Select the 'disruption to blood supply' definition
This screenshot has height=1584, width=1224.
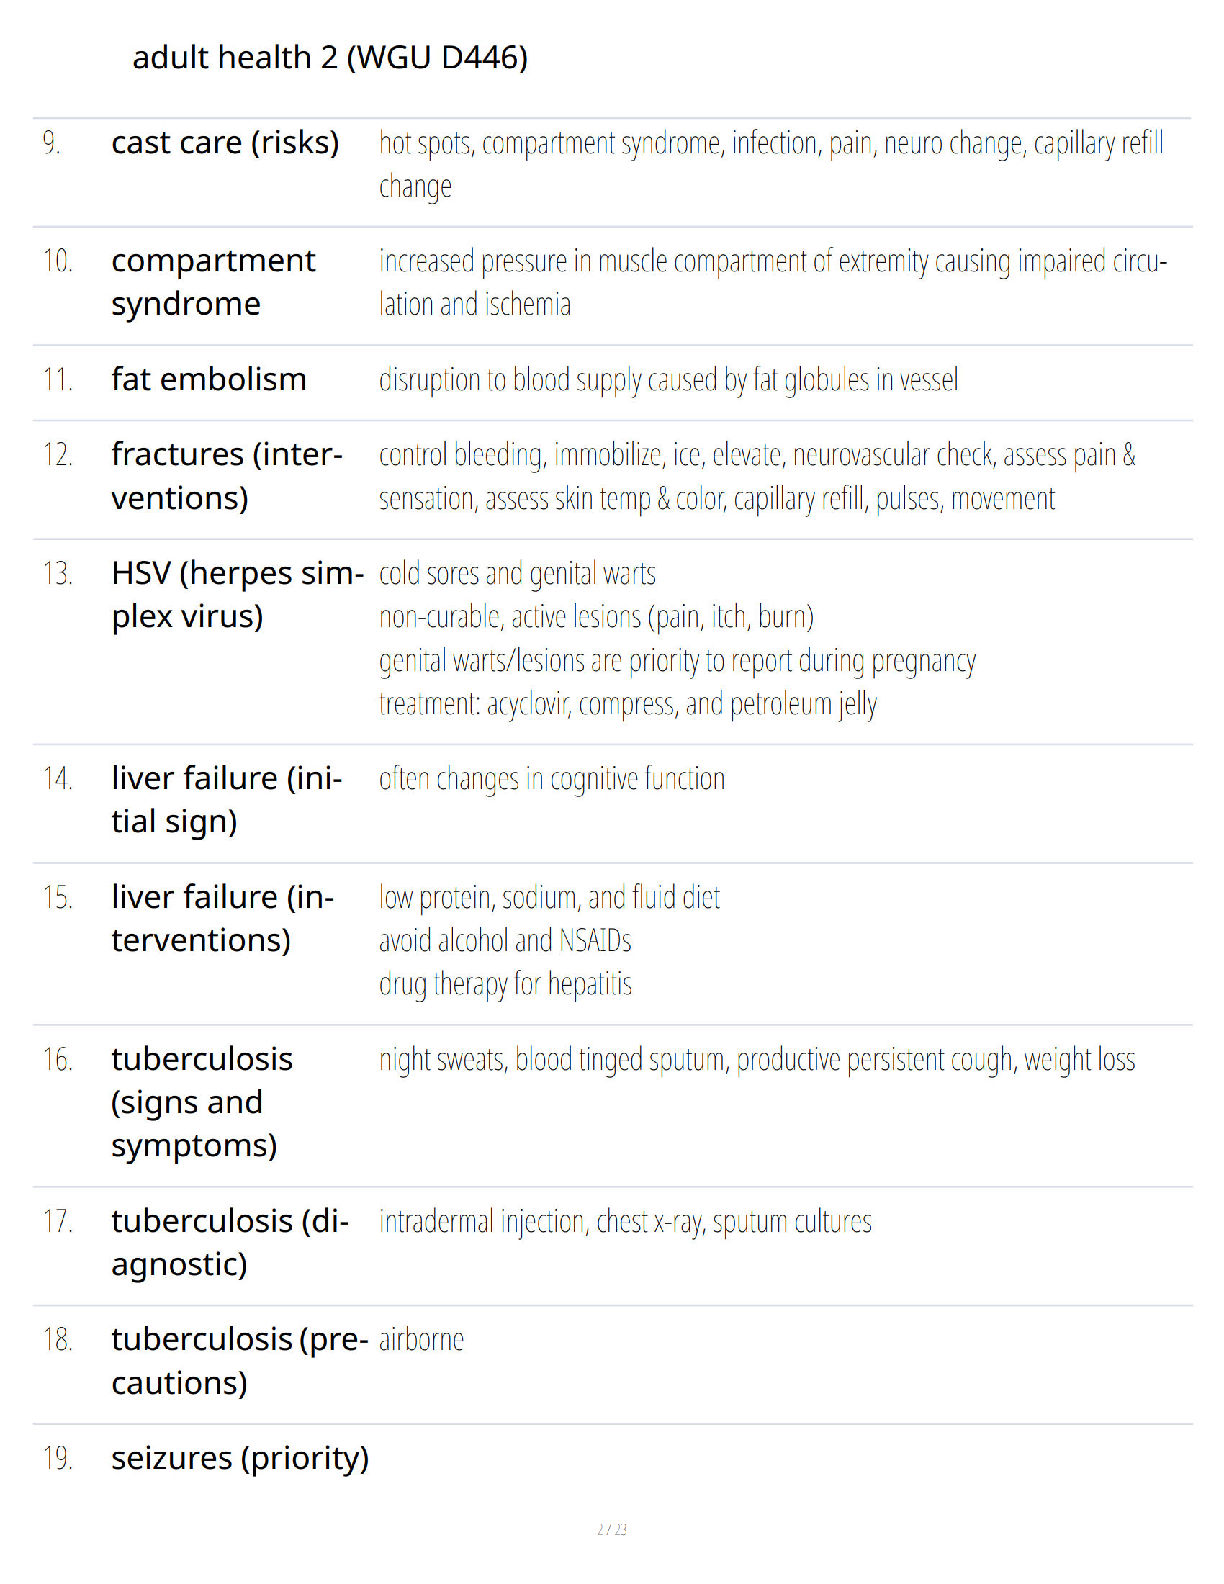point(669,380)
